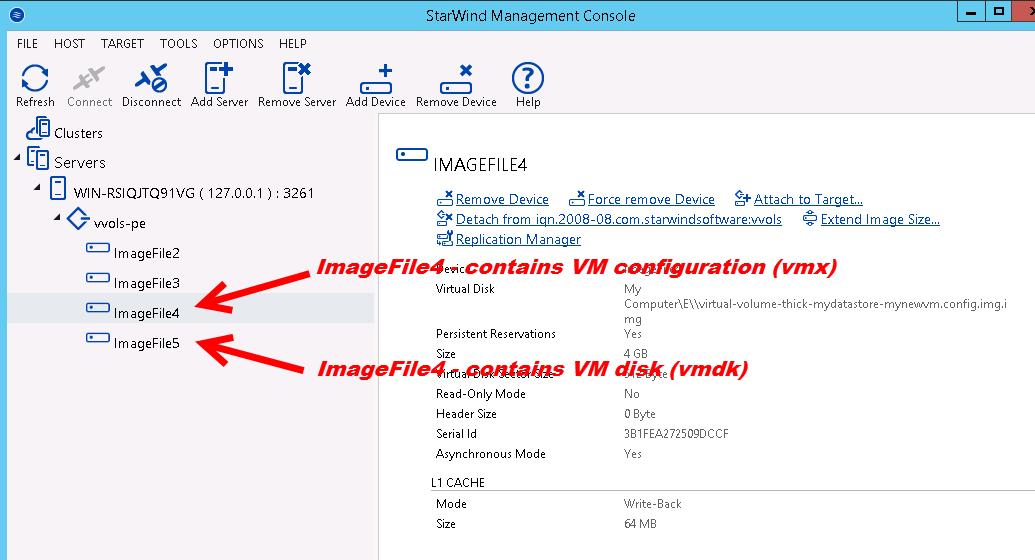Click the IMAGEFILE4 header device icon
Image resolution: width=1035 pixels, height=560 pixels.
(x=412, y=155)
